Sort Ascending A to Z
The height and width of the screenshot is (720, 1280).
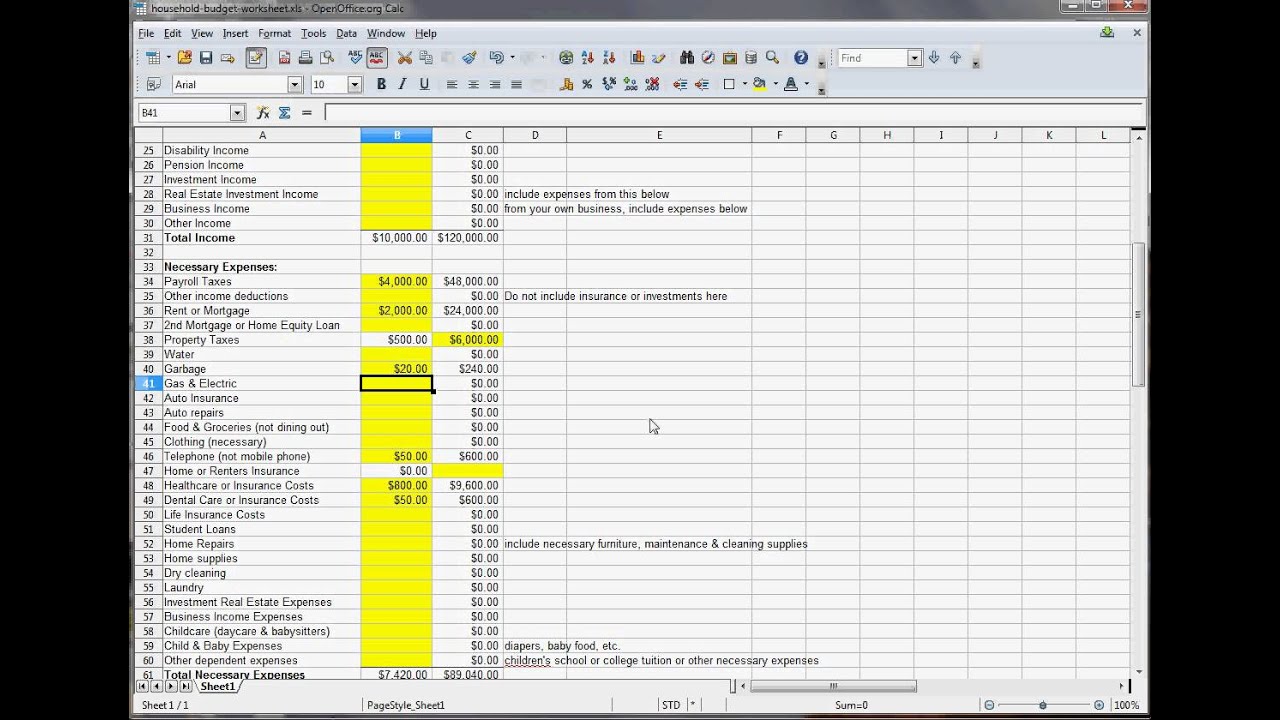tap(588, 58)
